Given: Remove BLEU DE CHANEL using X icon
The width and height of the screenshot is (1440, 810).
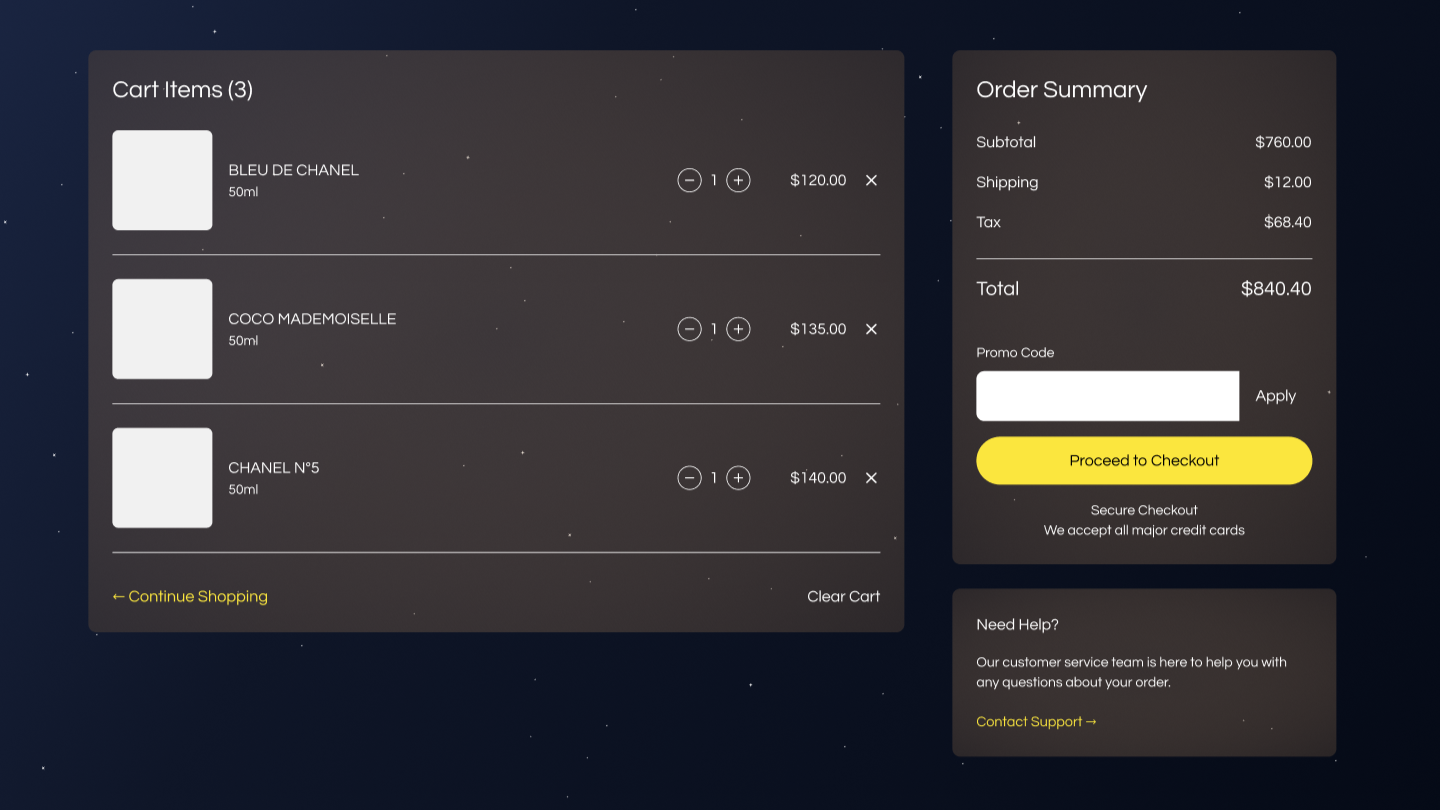Looking at the screenshot, I should pos(871,180).
